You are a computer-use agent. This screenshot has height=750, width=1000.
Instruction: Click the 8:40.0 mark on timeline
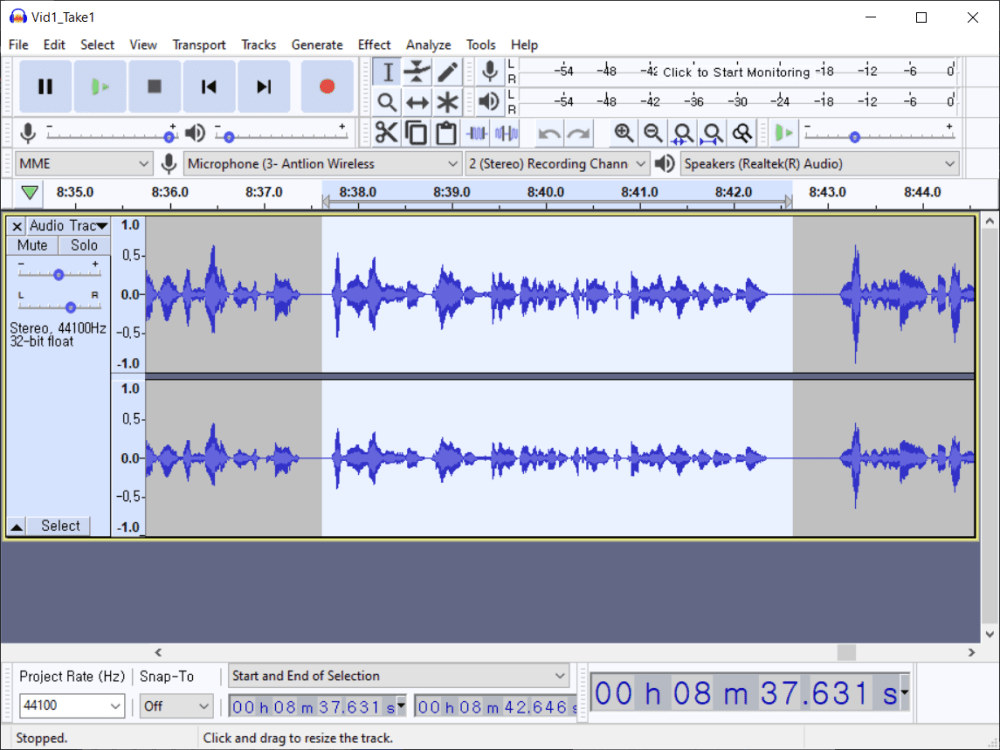546,192
